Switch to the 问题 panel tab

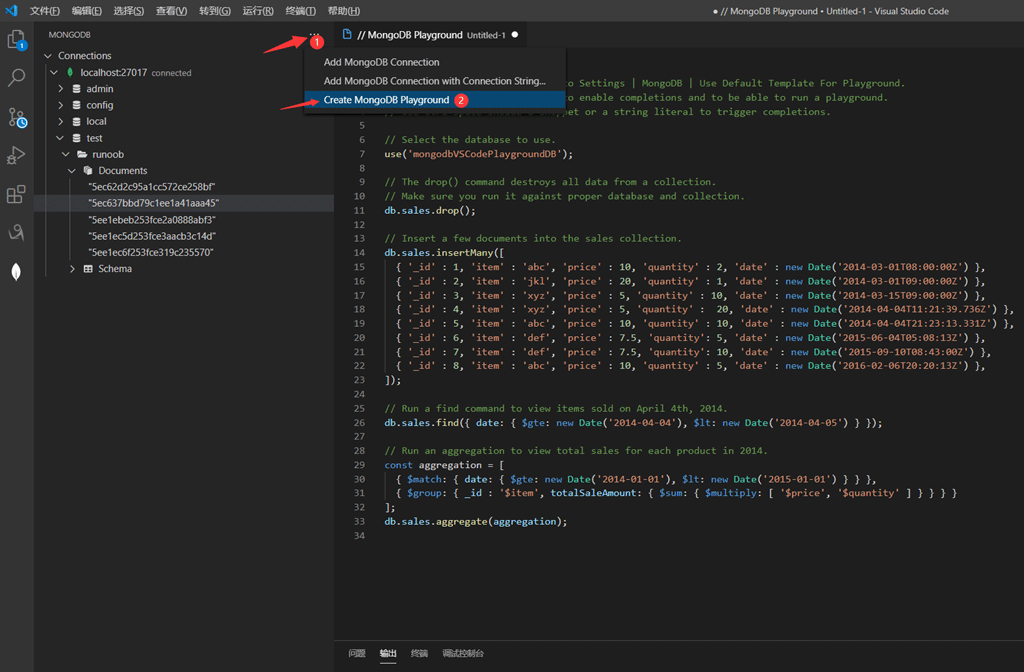[x=357, y=653]
